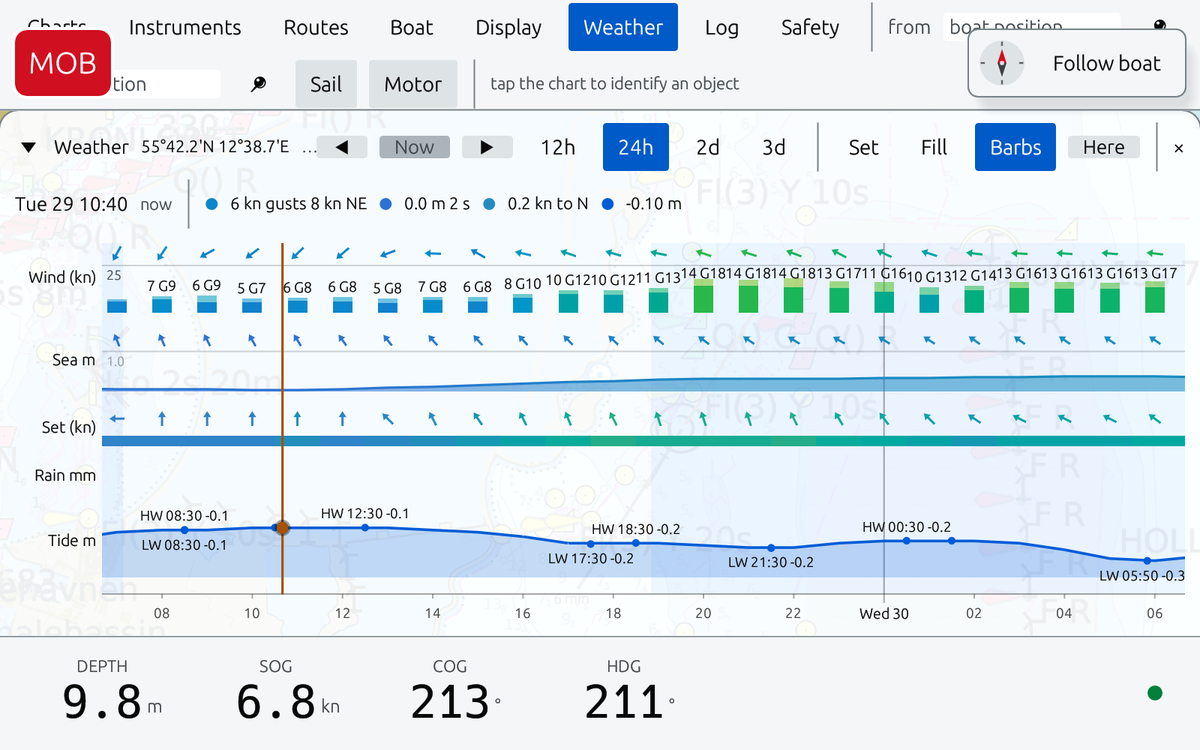The image size is (1200, 750).
Task: Click the Set option in weather toolbar
Action: (863, 148)
